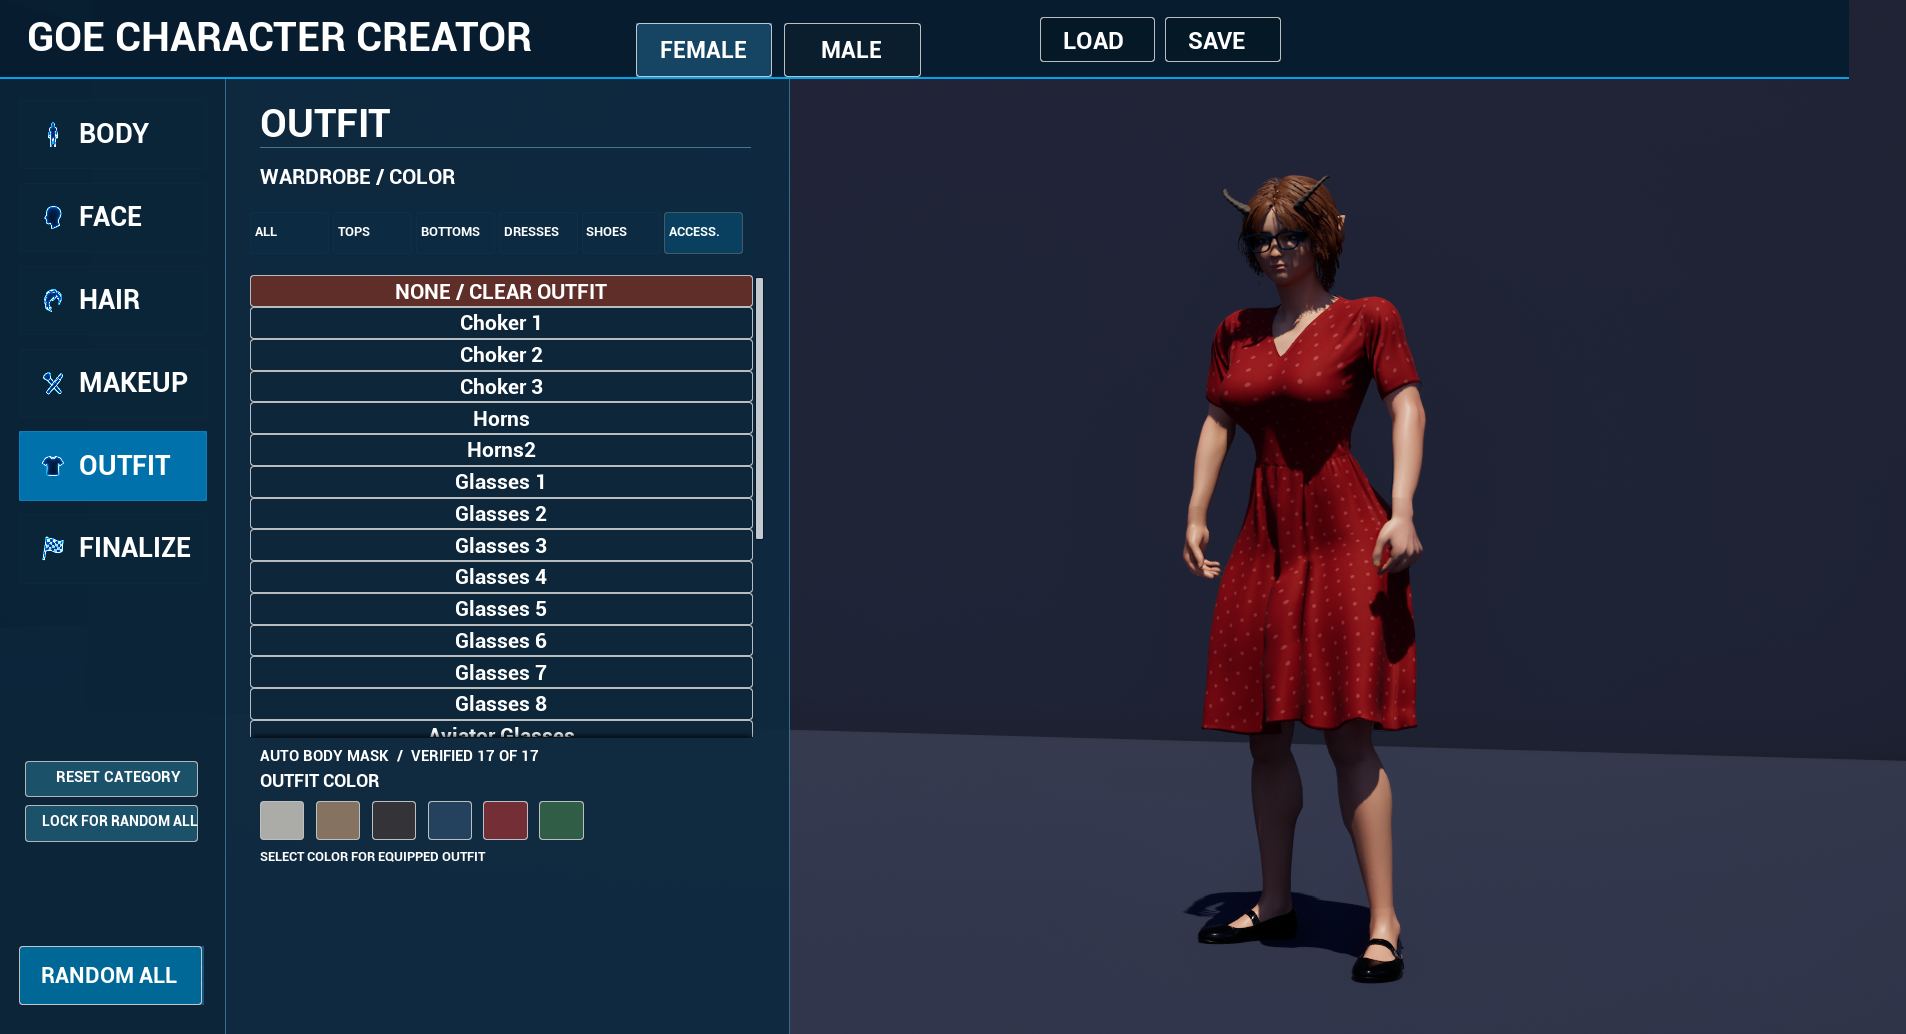Choose Glasses 1 from the list
Screen dimensions: 1906x1034
(501, 482)
